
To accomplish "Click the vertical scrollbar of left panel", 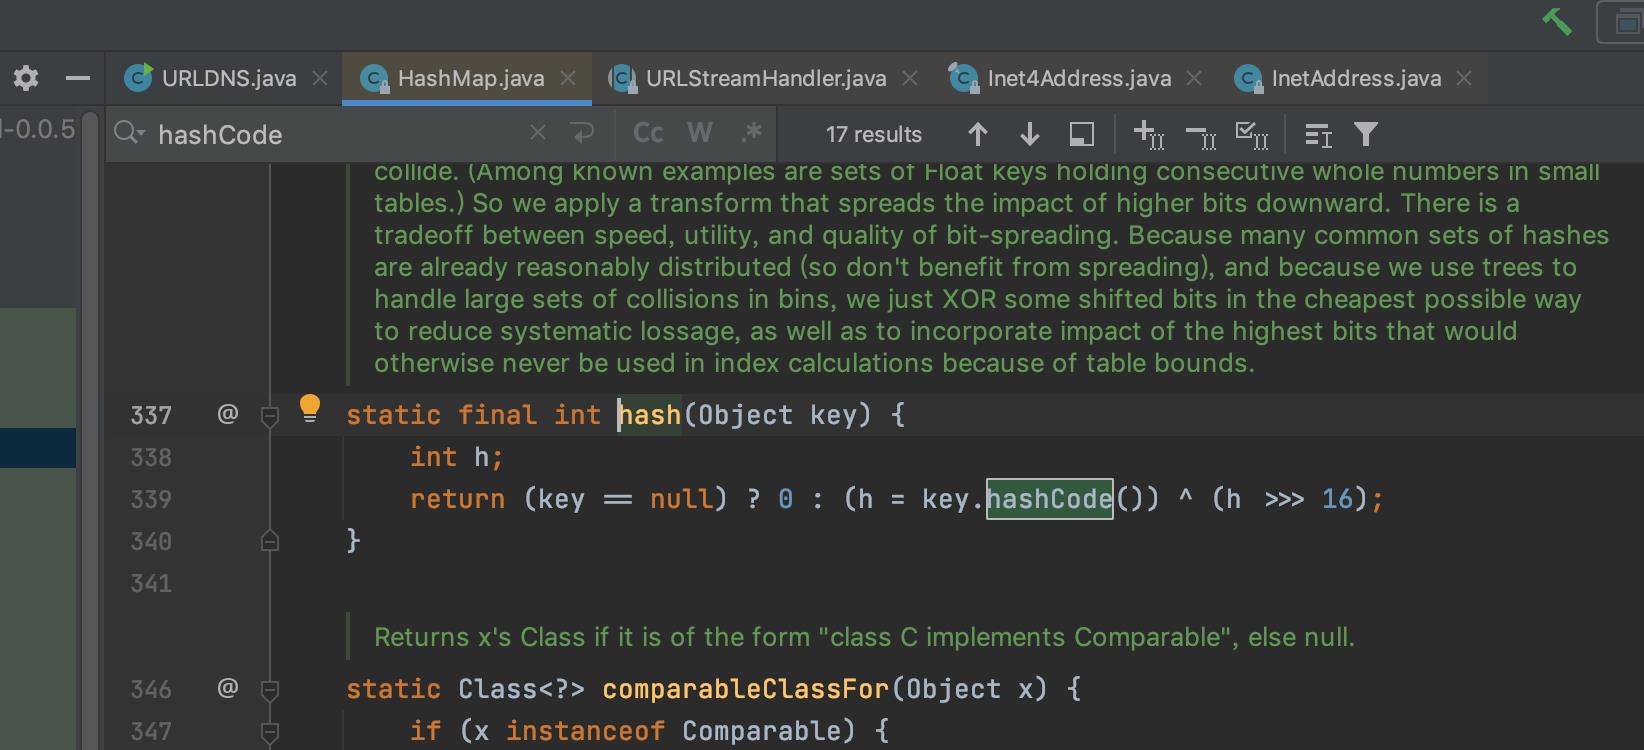I will [90, 430].
